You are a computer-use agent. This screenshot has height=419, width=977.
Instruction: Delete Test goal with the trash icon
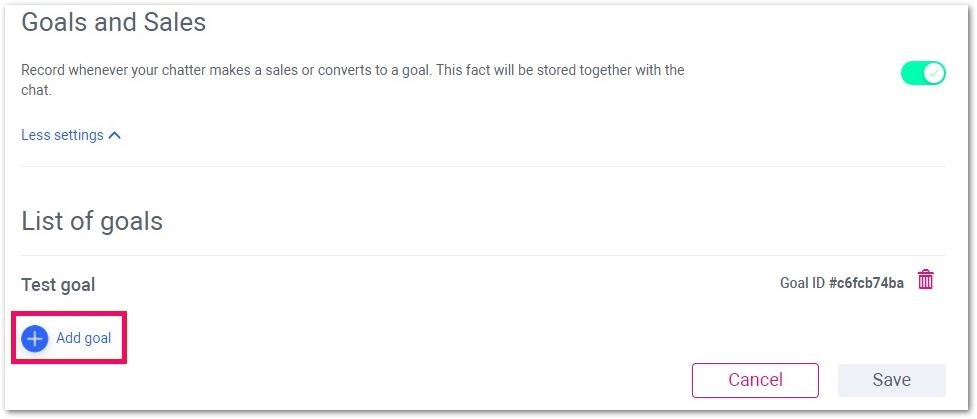926,279
